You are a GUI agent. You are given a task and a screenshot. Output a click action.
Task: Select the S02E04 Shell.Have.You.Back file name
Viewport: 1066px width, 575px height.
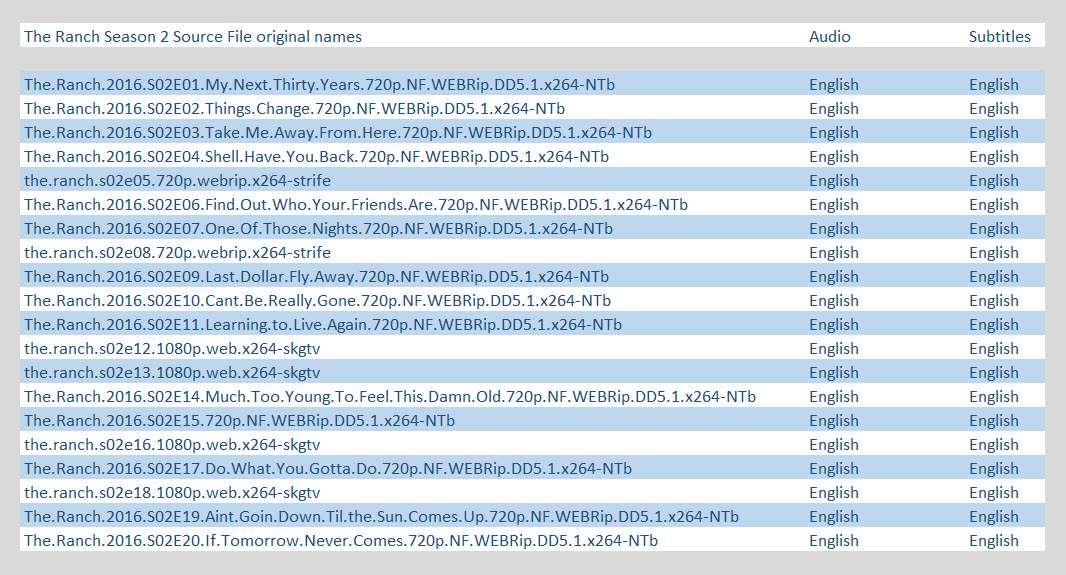tap(316, 157)
